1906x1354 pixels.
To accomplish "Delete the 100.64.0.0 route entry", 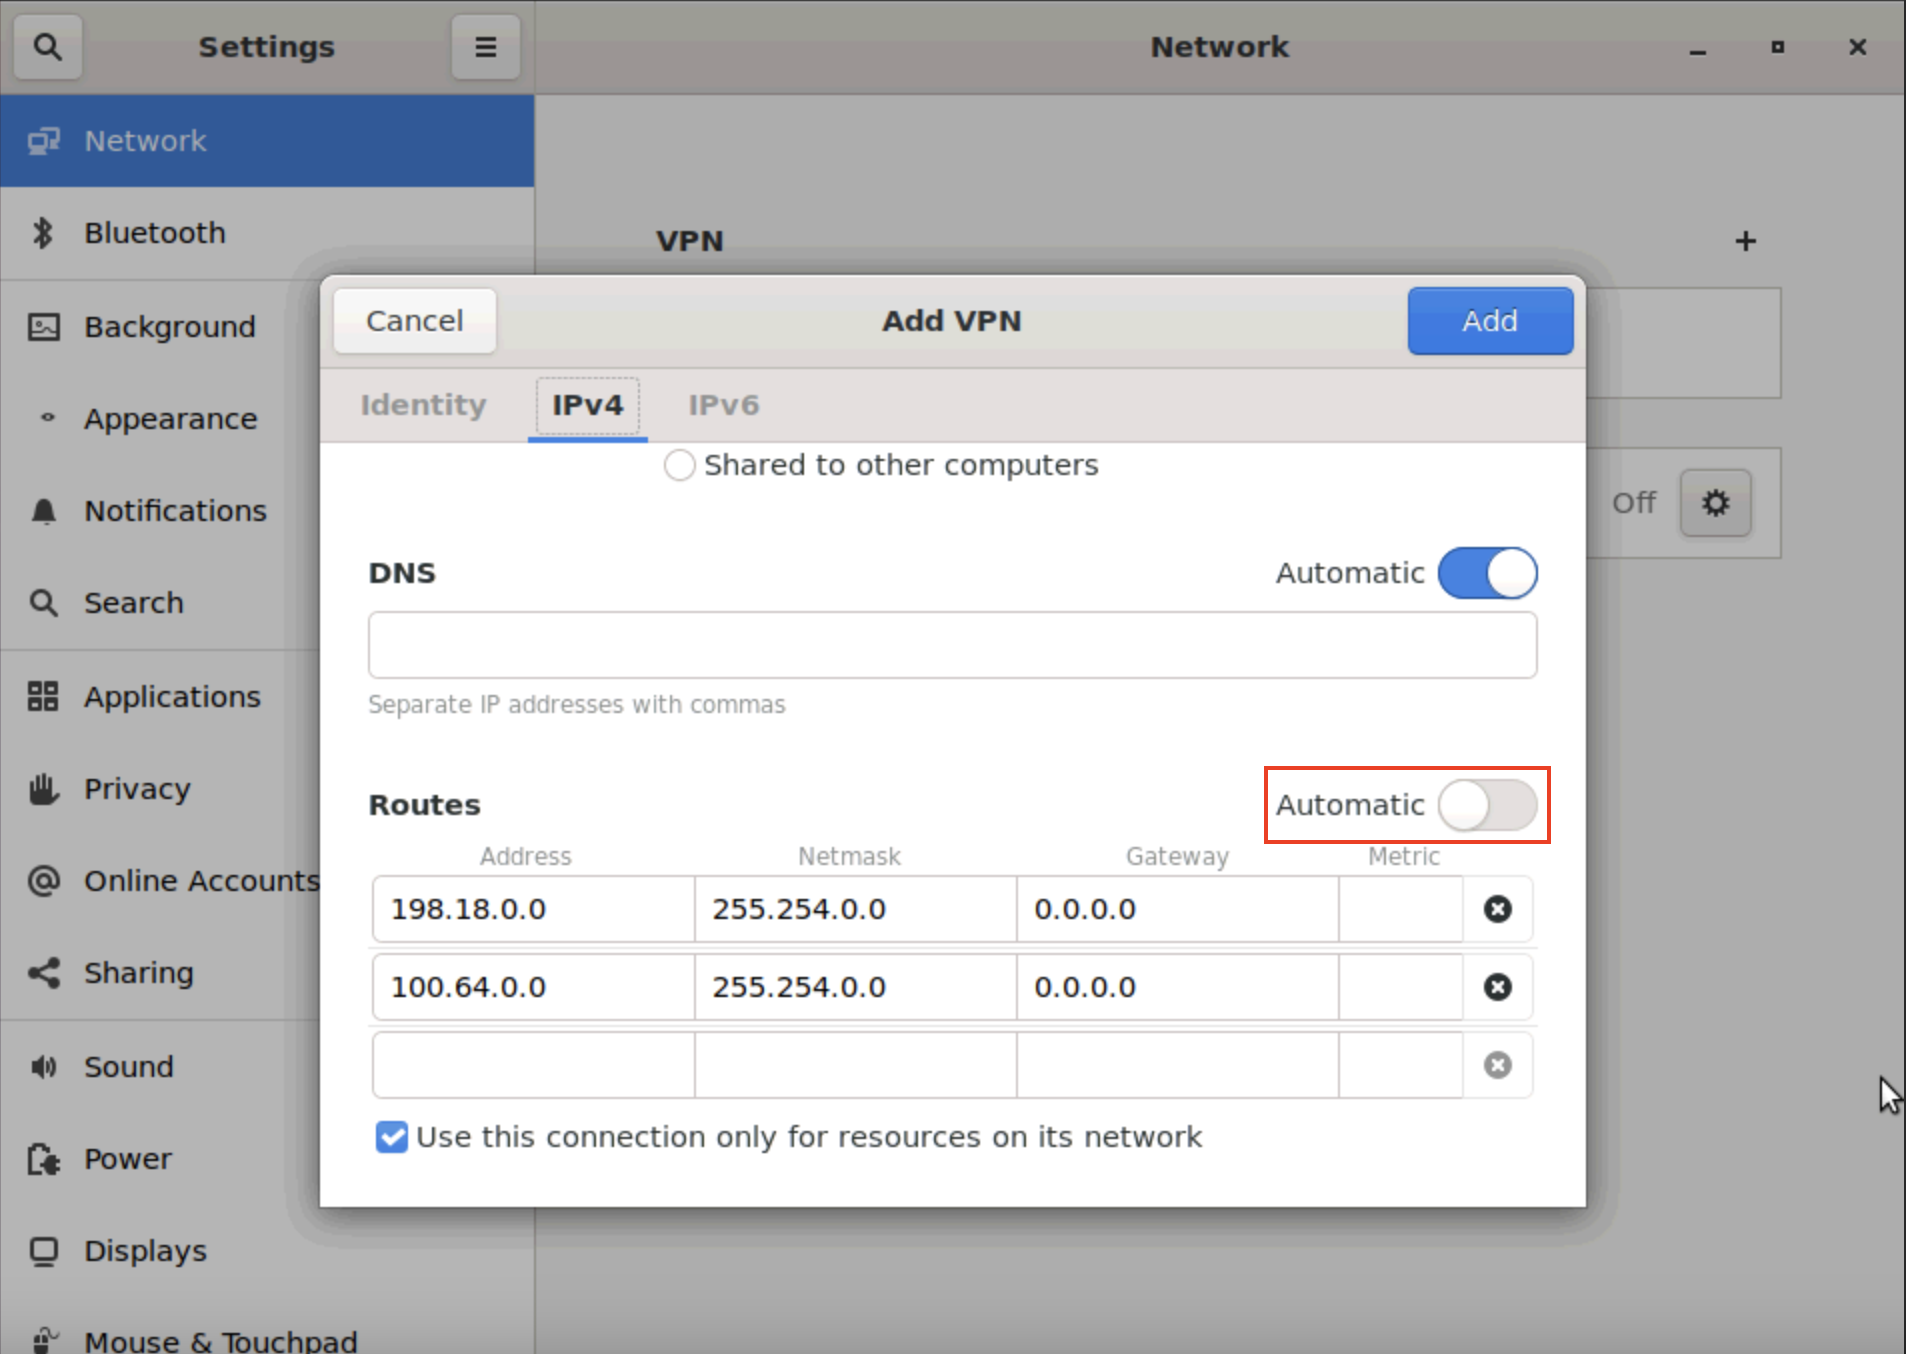I will click(x=1497, y=987).
